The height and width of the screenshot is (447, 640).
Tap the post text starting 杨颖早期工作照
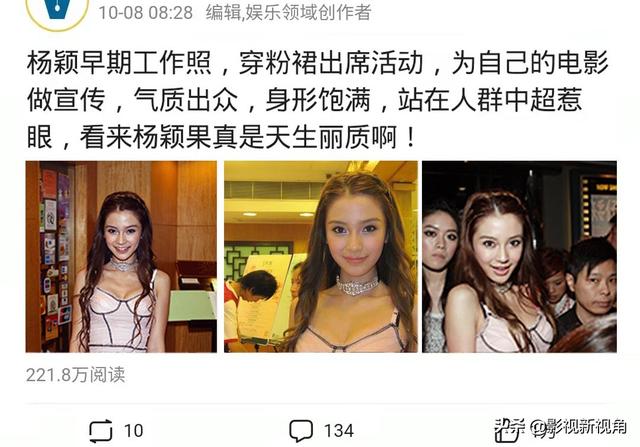pos(318,100)
